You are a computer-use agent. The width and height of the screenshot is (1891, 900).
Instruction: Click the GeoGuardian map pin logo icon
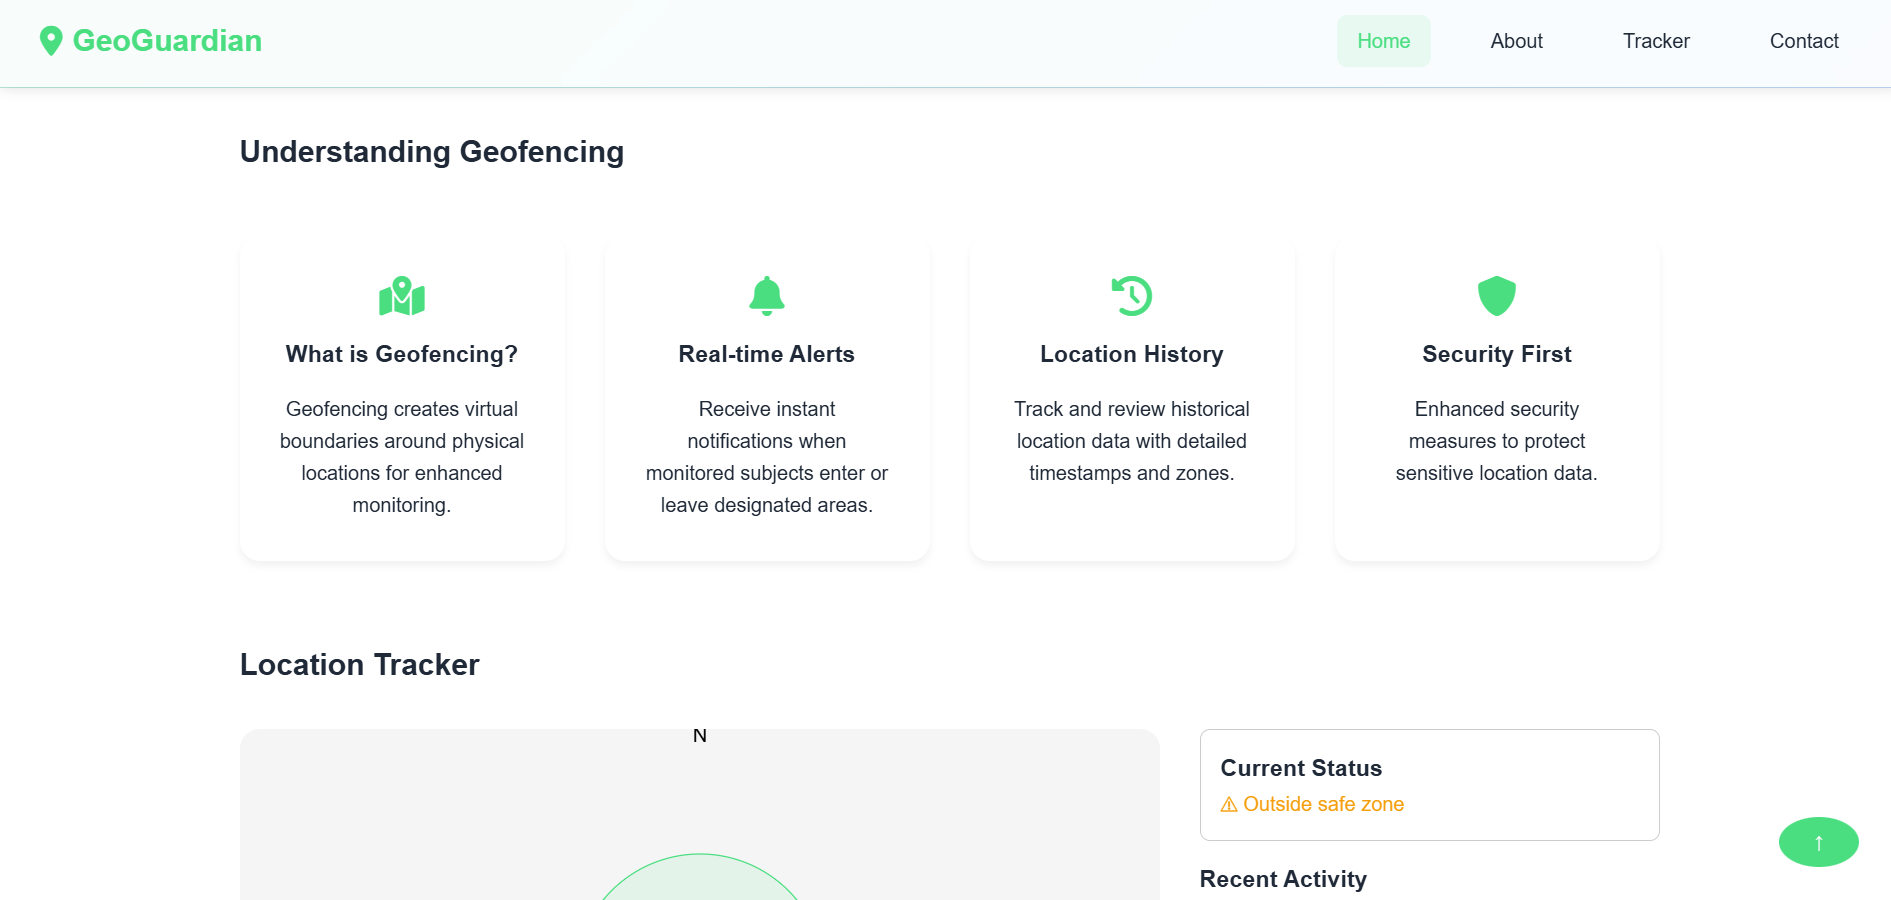51,41
